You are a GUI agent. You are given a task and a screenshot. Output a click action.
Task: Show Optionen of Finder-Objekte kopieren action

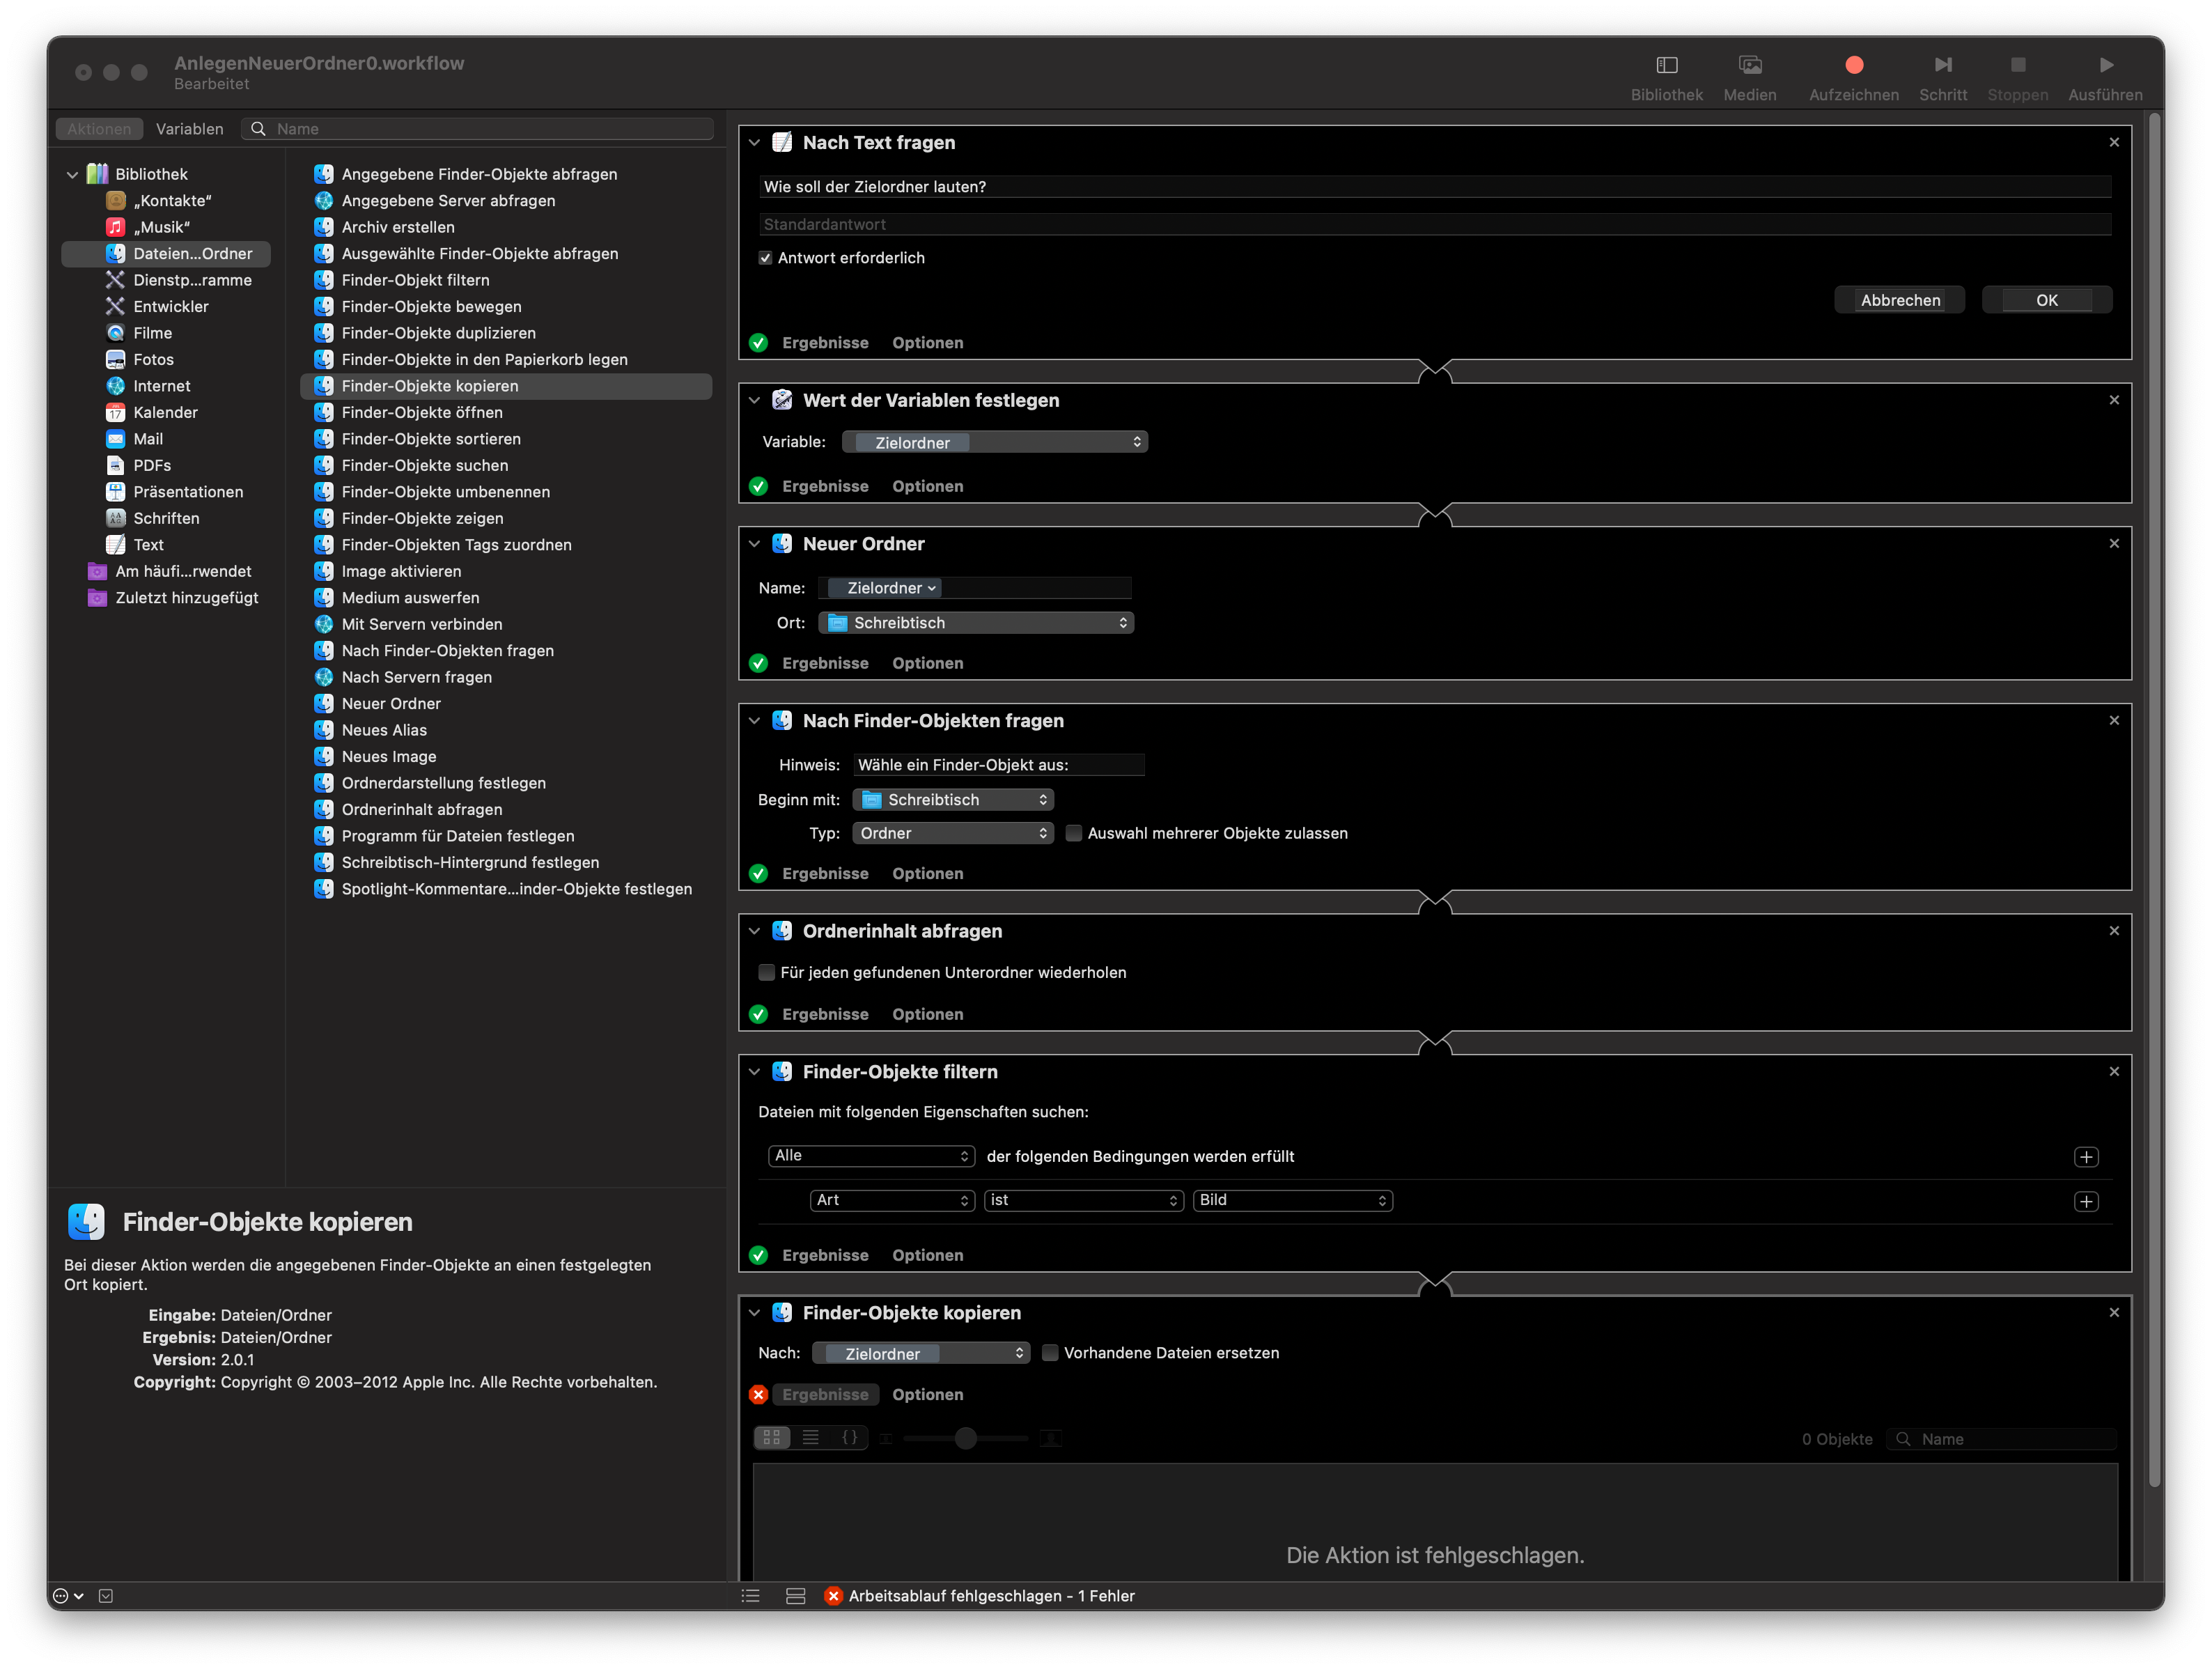(927, 1394)
